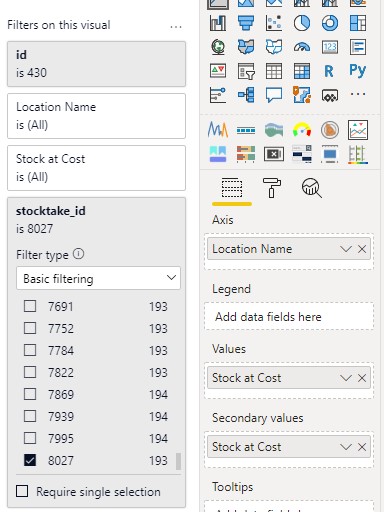This screenshot has height=512, width=384.
Task: Open the Analytics magnifier tab
Action: [312, 188]
